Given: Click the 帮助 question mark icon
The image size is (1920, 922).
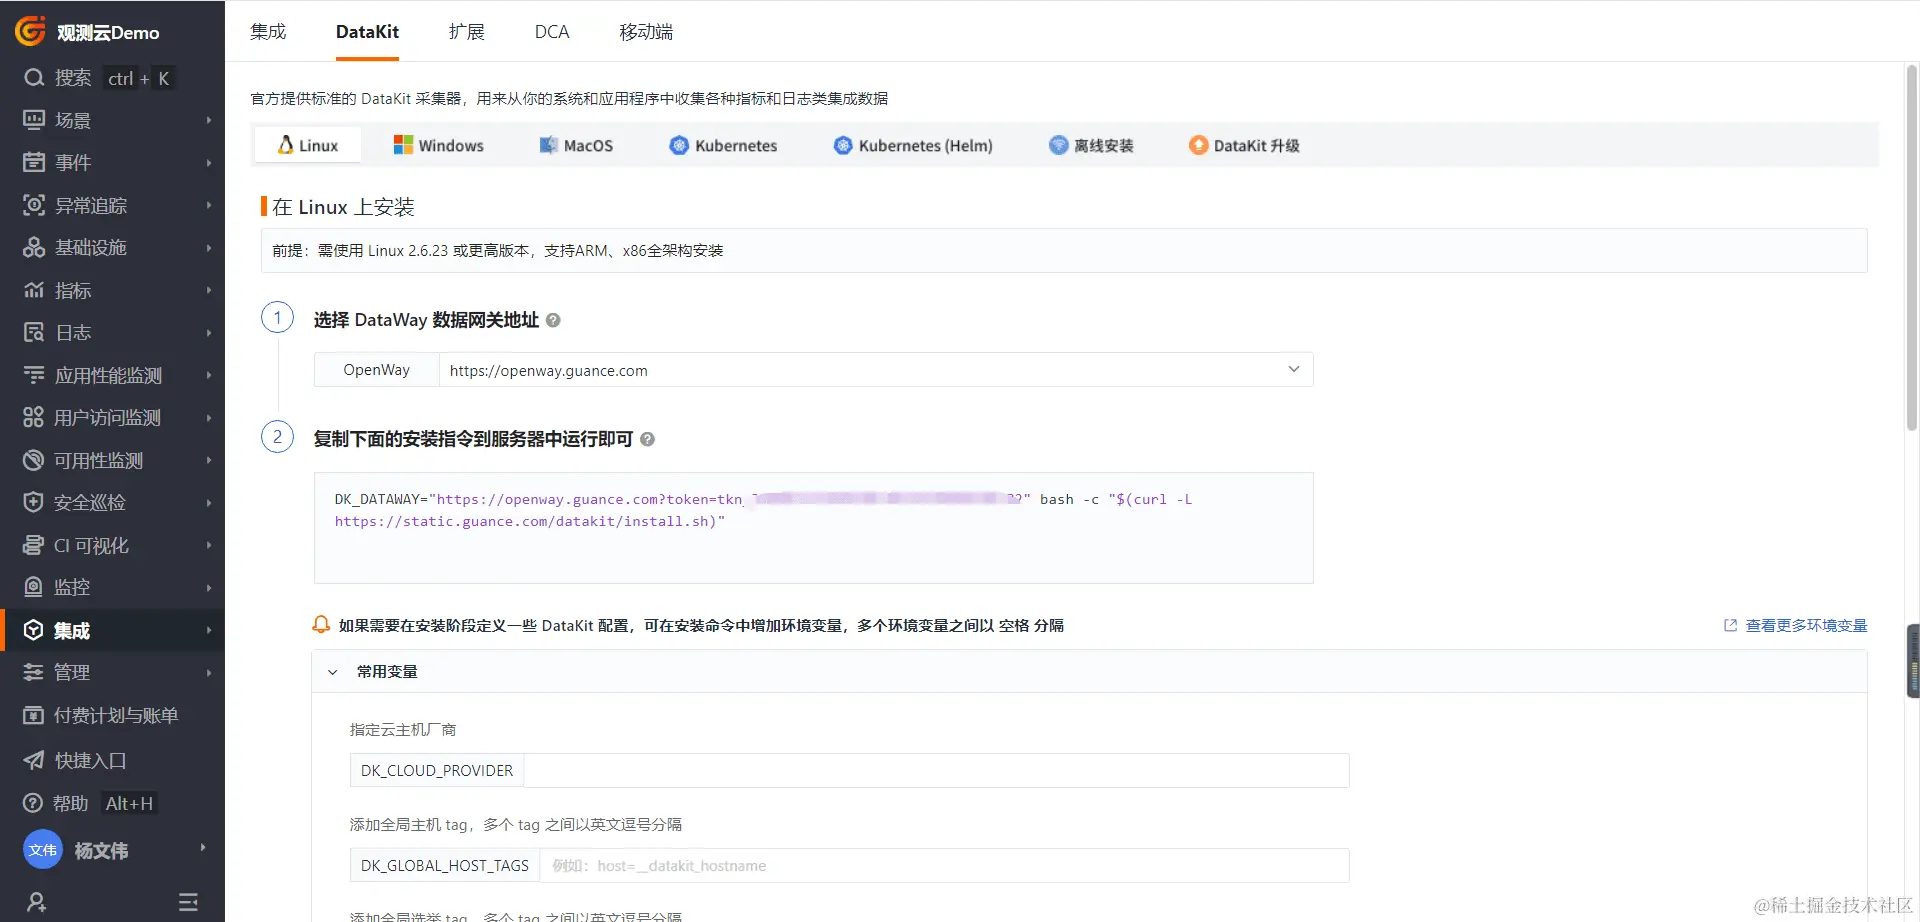Looking at the screenshot, I should click(34, 803).
